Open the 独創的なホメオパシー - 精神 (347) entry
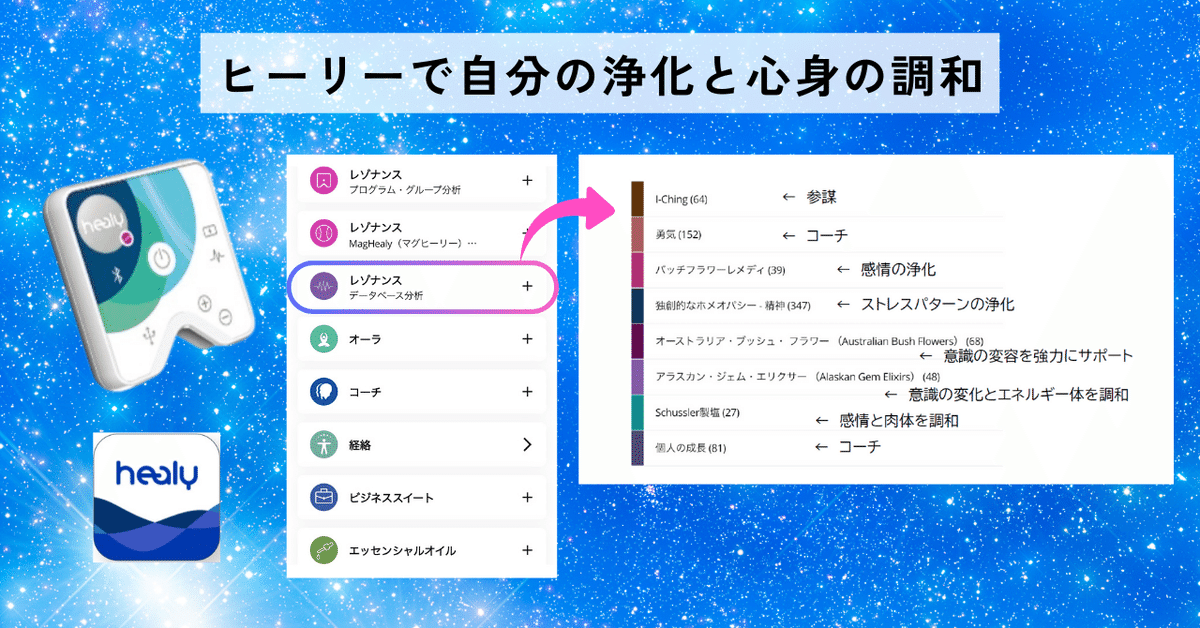Viewport: 1200px width, 628px height. coord(732,304)
